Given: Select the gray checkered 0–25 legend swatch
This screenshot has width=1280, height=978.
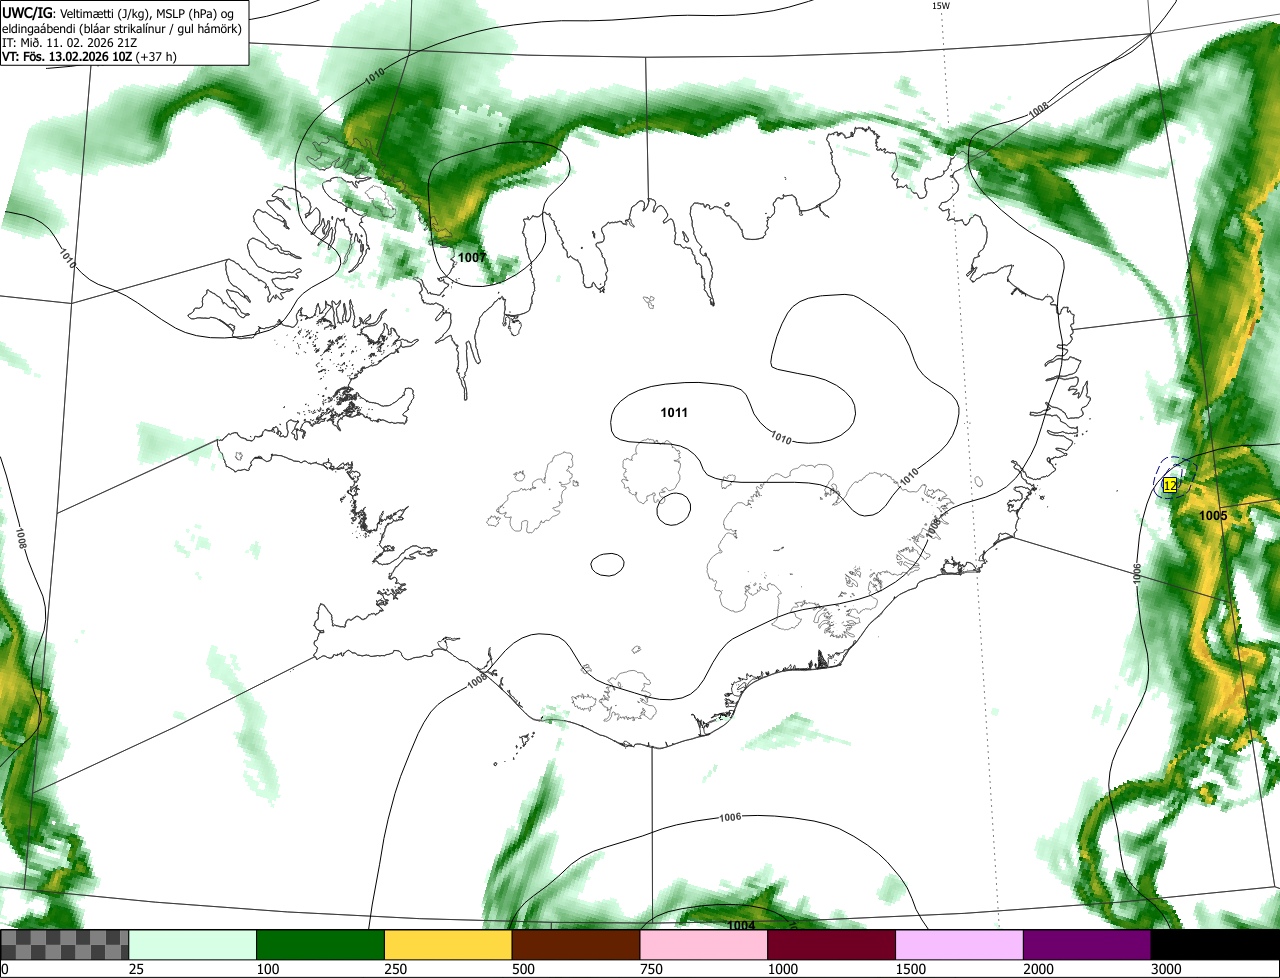Looking at the screenshot, I should (x=65, y=945).
